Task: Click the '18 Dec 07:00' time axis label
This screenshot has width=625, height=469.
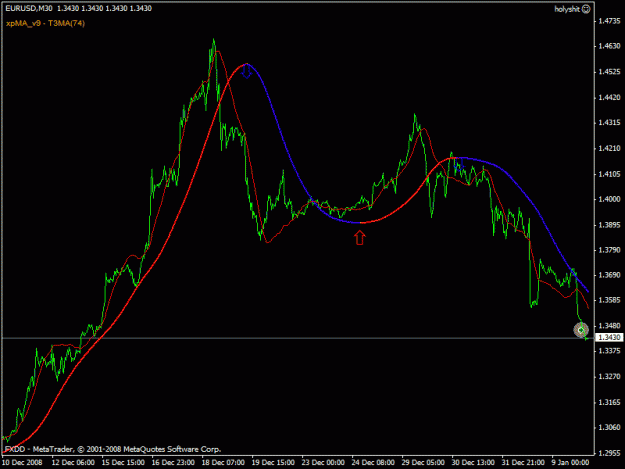Action: [223, 463]
